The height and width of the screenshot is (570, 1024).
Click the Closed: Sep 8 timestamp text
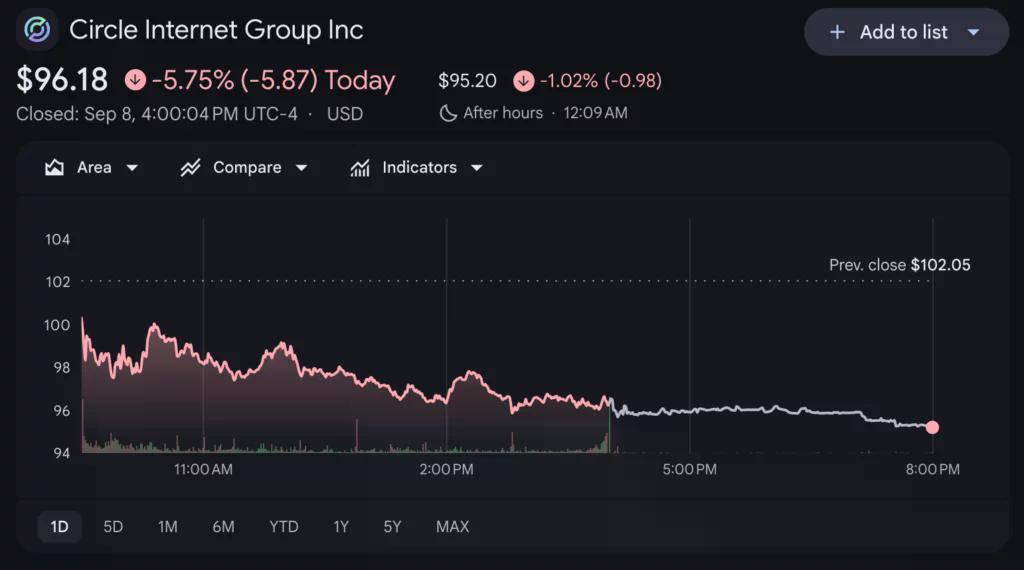pyautogui.click(x=157, y=114)
